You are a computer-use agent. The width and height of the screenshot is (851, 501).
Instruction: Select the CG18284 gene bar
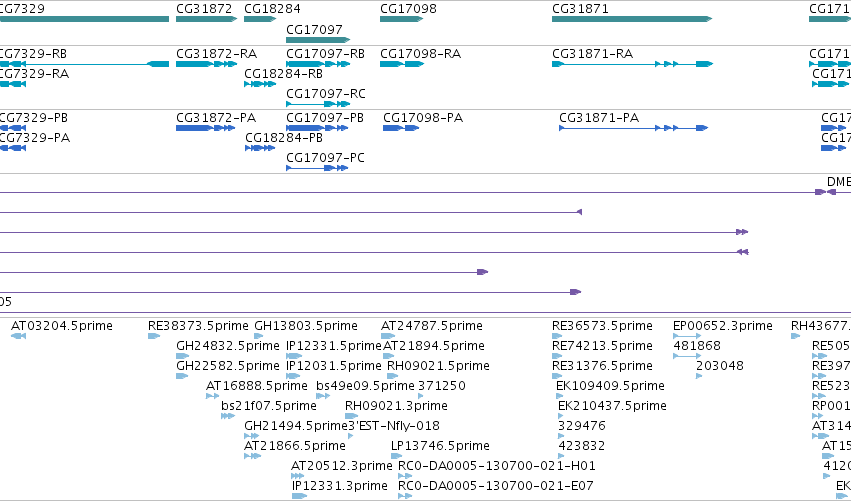(x=261, y=19)
